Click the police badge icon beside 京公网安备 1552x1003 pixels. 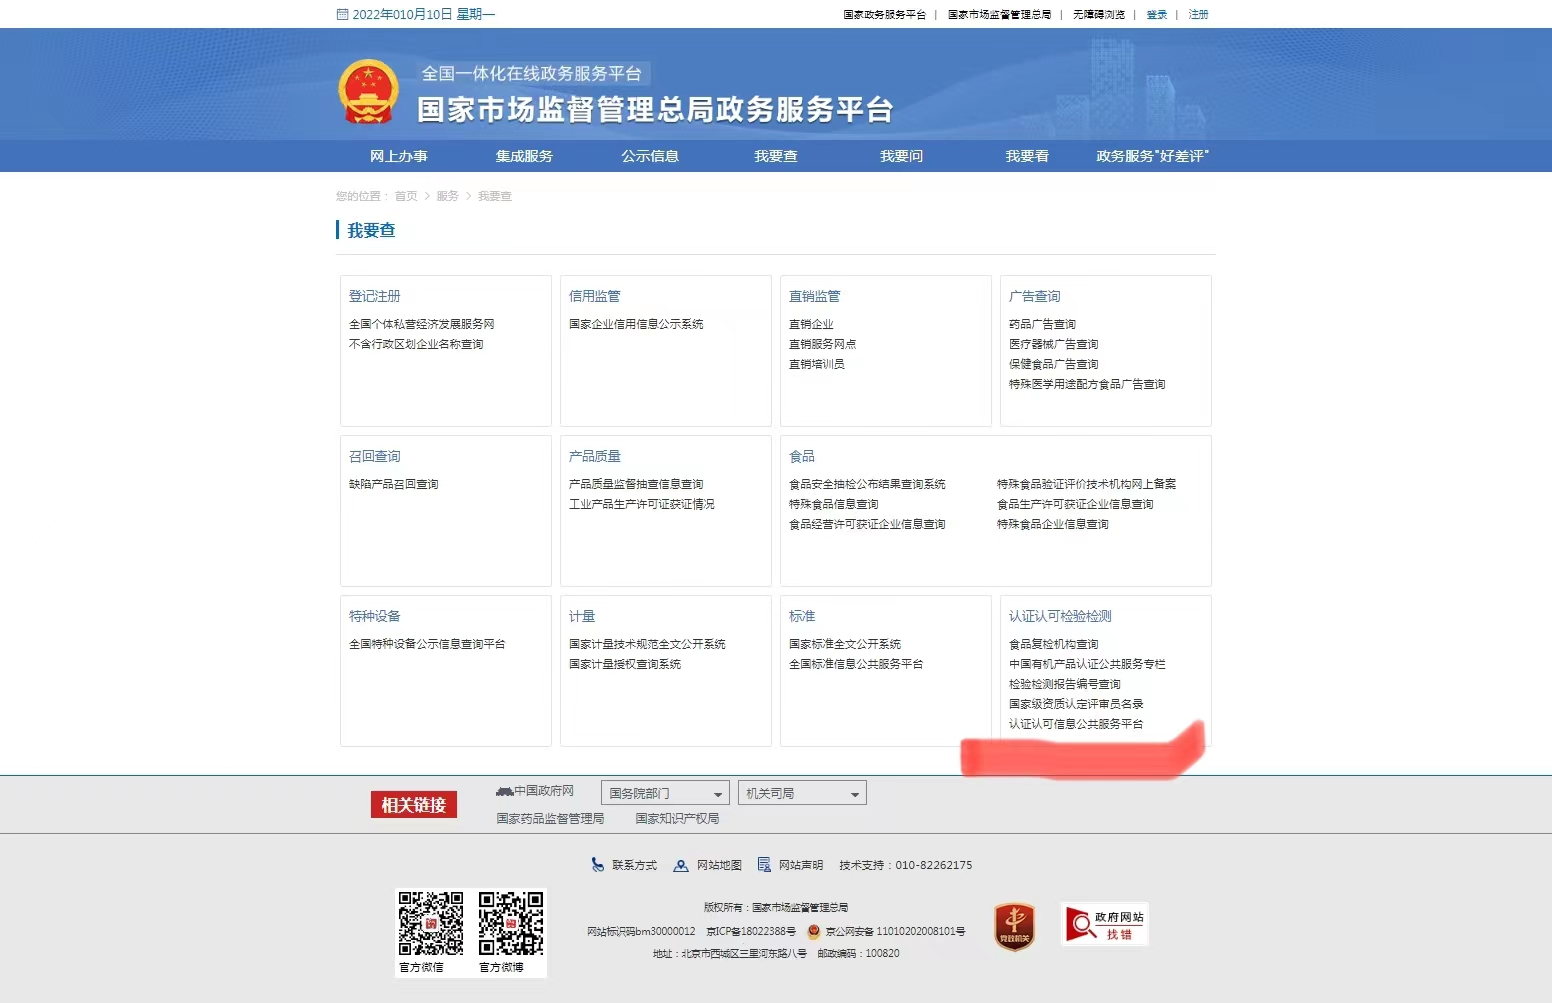[x=814, y=931]
